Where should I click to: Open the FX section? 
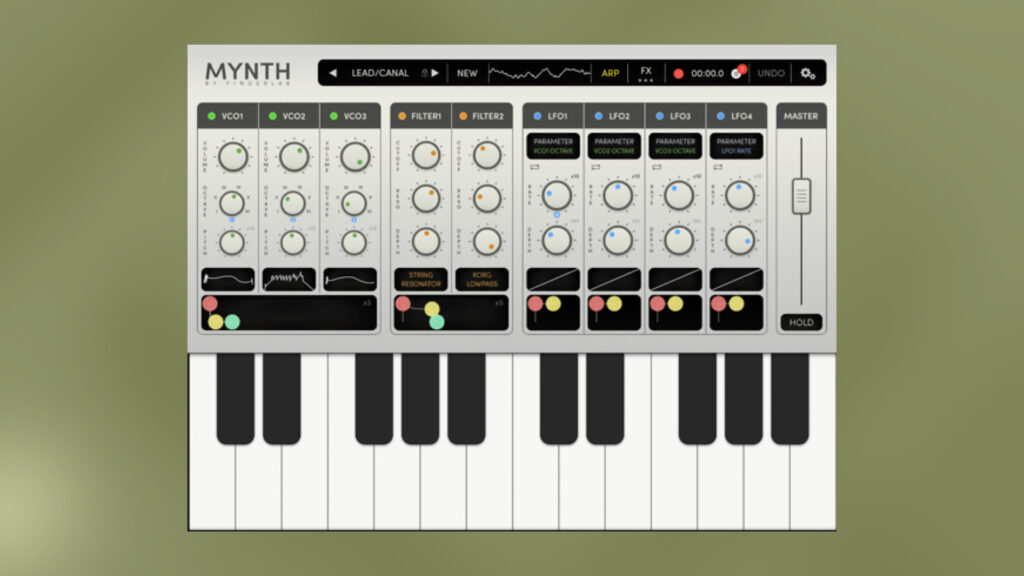point(646,72)
